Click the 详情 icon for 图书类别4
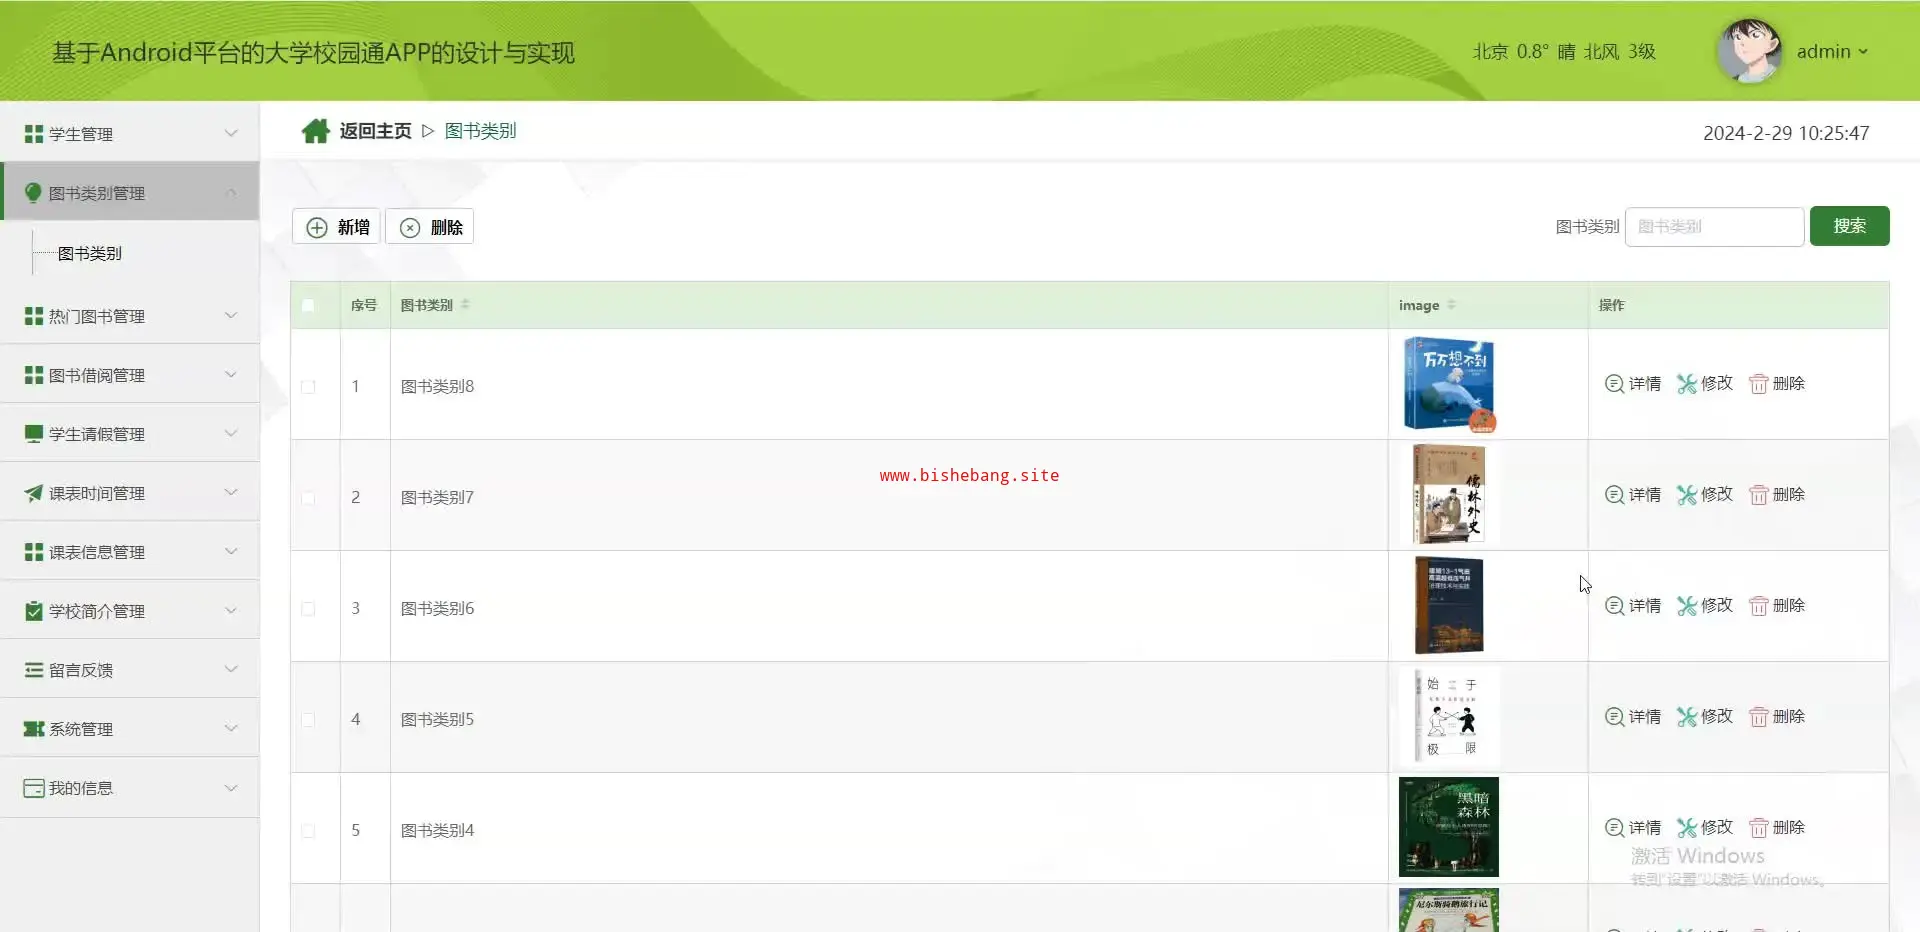The image size is (1920, 932). 1614,828
